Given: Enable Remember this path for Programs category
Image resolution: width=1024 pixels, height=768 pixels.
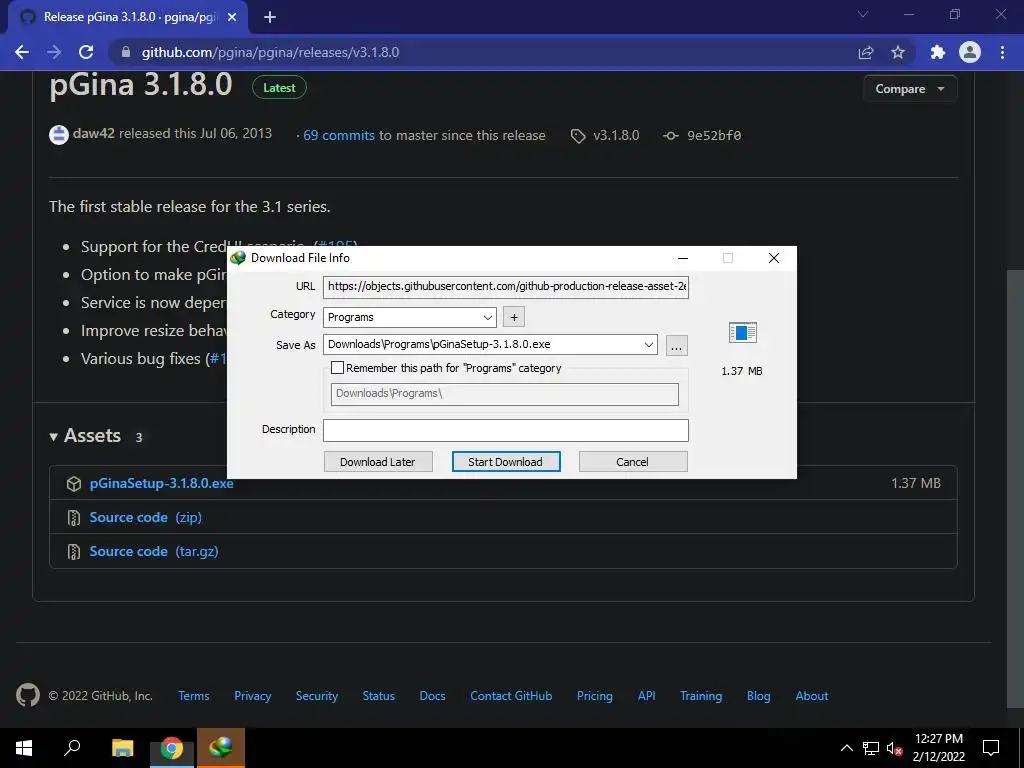Looking at the screenshot, I should coord(337,368).
